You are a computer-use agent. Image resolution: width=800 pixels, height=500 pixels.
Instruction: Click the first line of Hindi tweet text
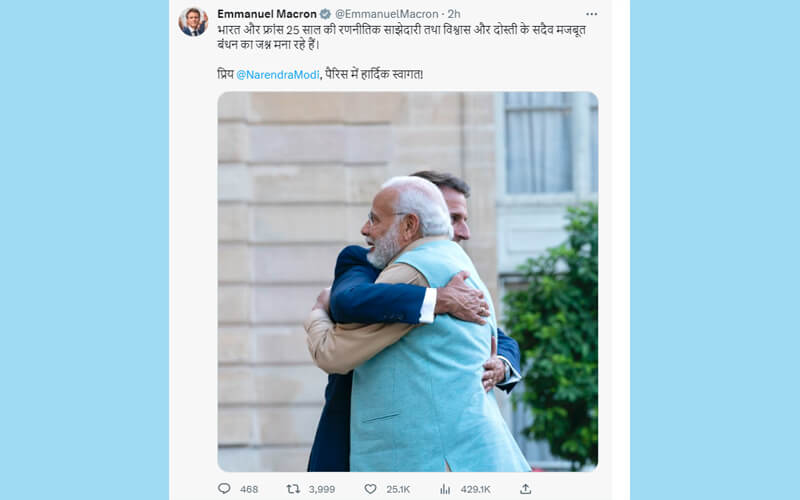(400, 30)
